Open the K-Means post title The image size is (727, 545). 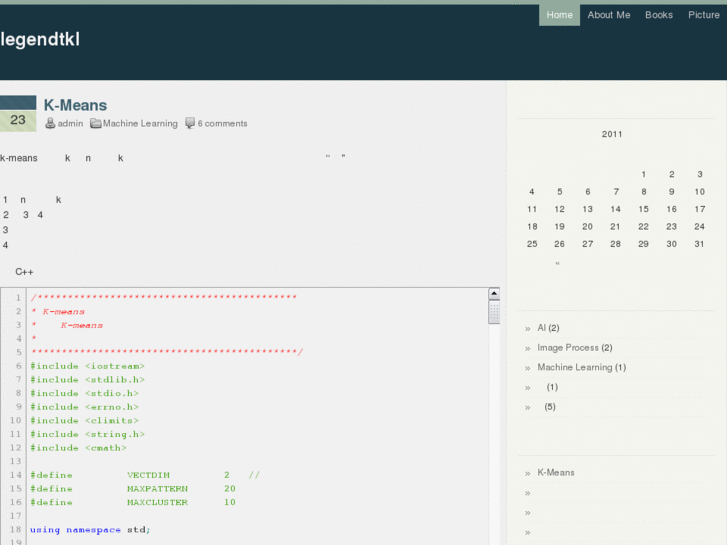[75, 105]
